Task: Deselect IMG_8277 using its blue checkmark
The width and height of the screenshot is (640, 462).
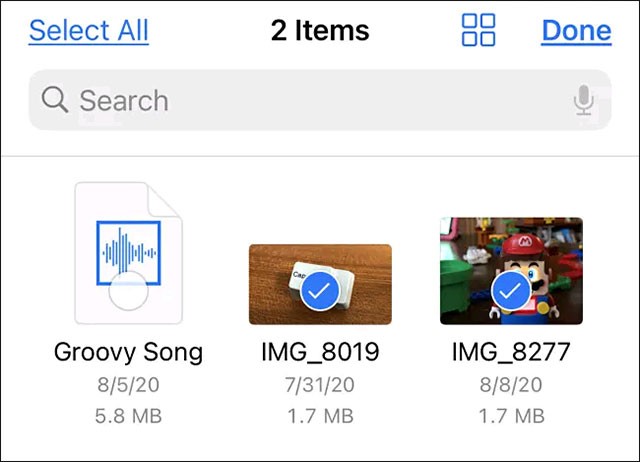Action: [x=512, y=292]
